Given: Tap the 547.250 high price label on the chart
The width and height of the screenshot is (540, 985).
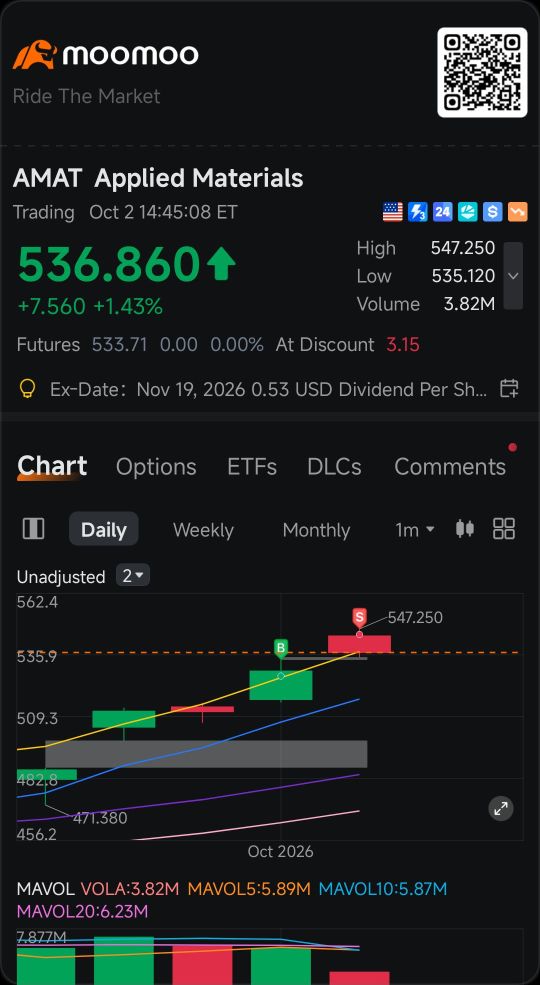Looking at the screenshot, I should click(415, 618).
